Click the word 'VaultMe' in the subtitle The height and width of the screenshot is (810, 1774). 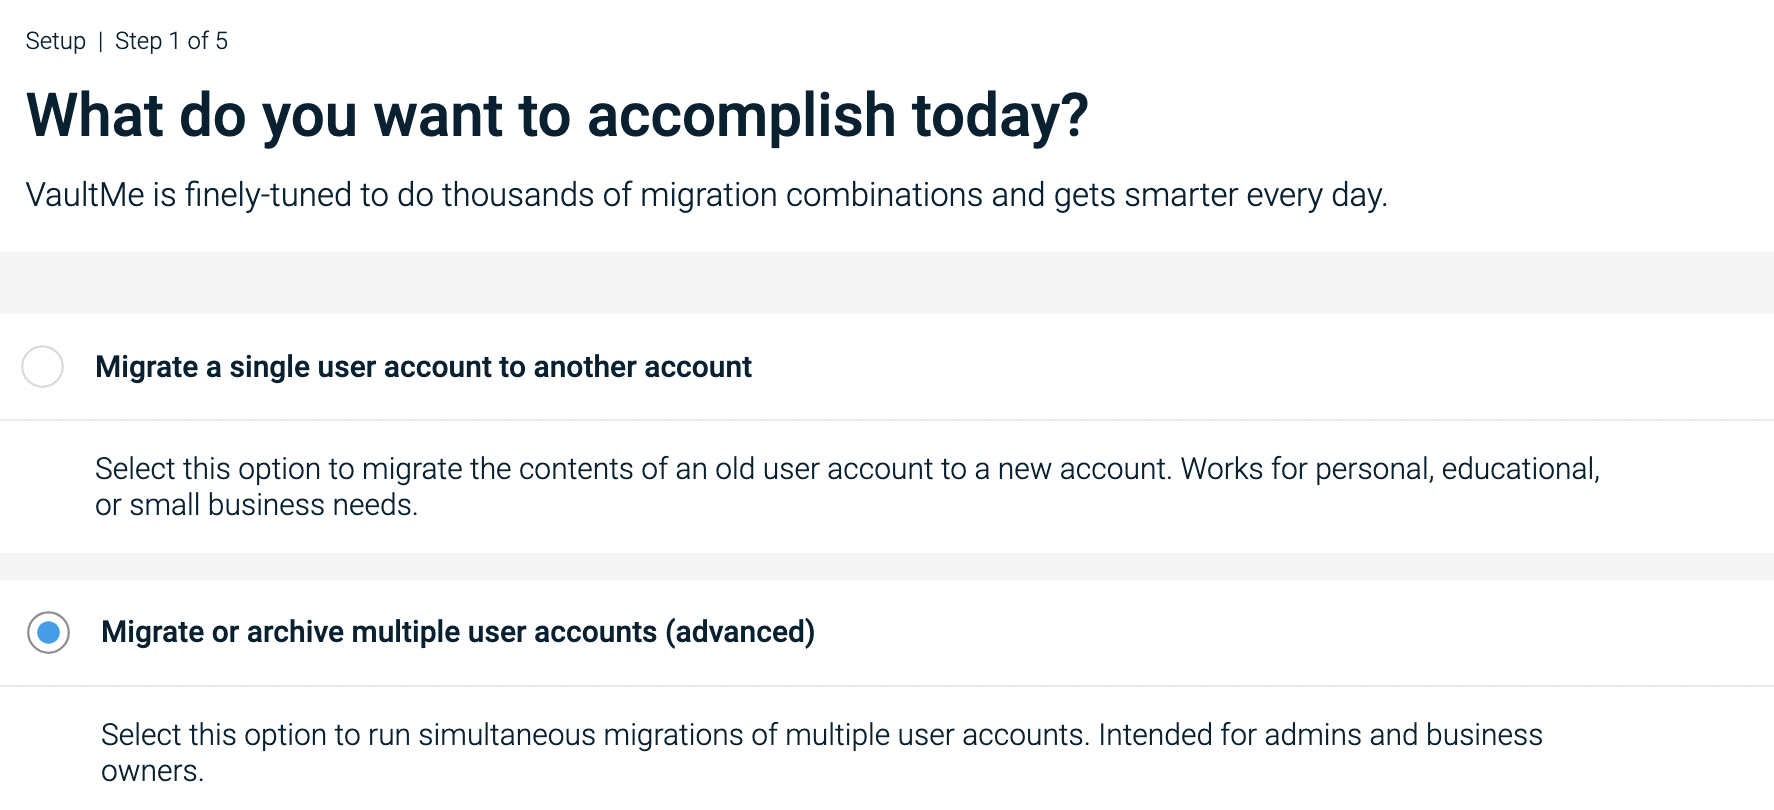pyautogui.click(x=87, y=195)
